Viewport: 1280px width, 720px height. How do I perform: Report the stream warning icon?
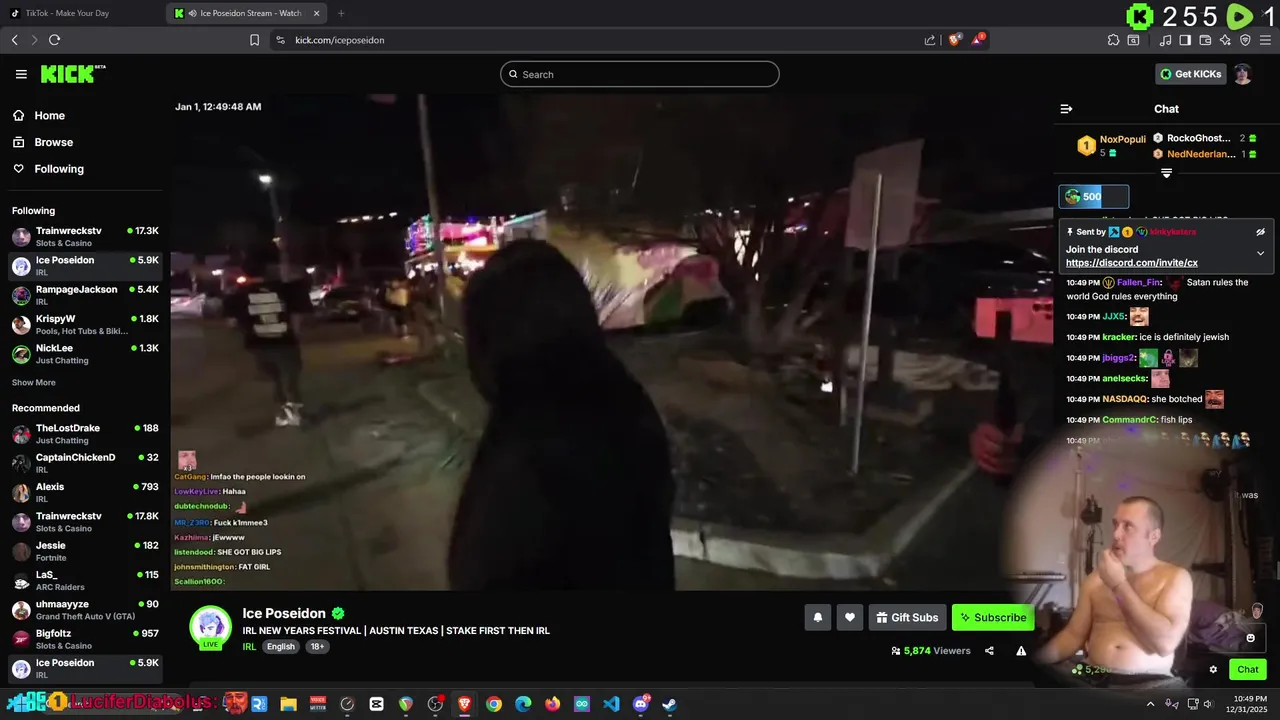1021,651
